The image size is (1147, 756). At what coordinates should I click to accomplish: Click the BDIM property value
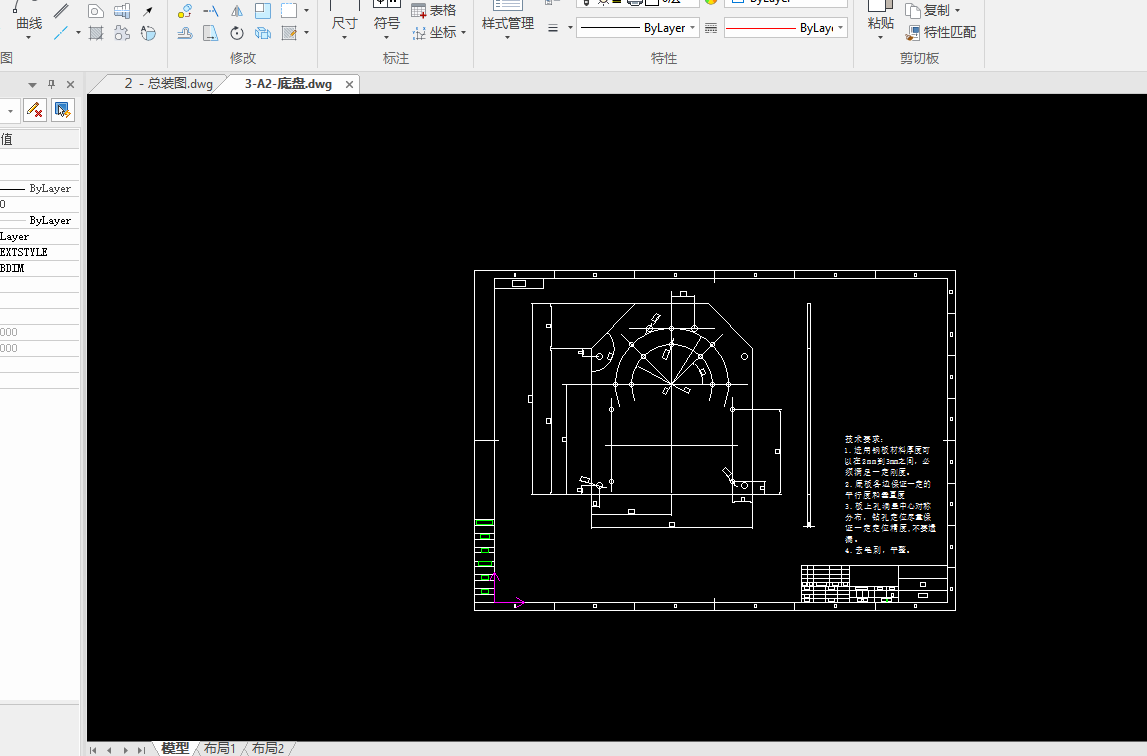tap(40, 268)
